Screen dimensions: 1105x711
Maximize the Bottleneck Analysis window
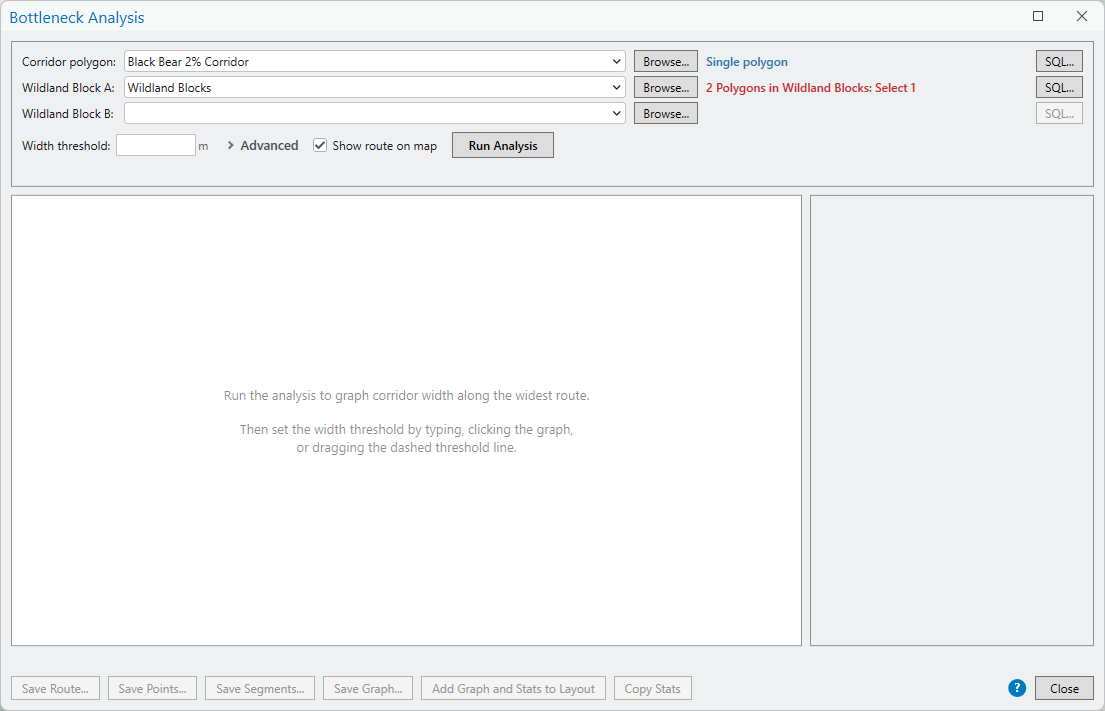(1037, 16)
